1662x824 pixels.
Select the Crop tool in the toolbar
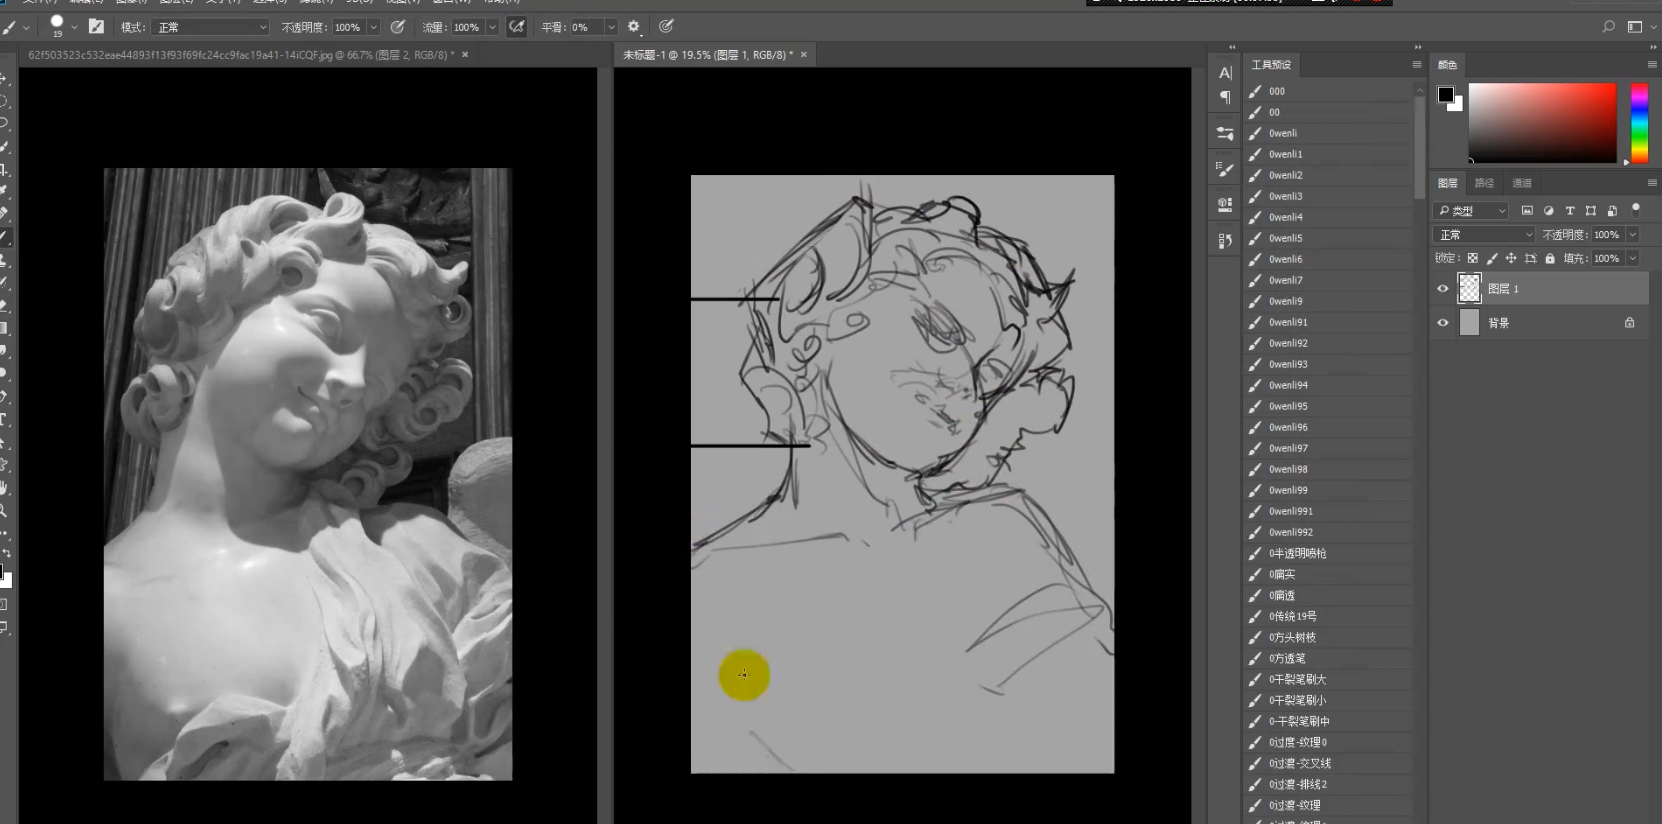tap(4, 169)
